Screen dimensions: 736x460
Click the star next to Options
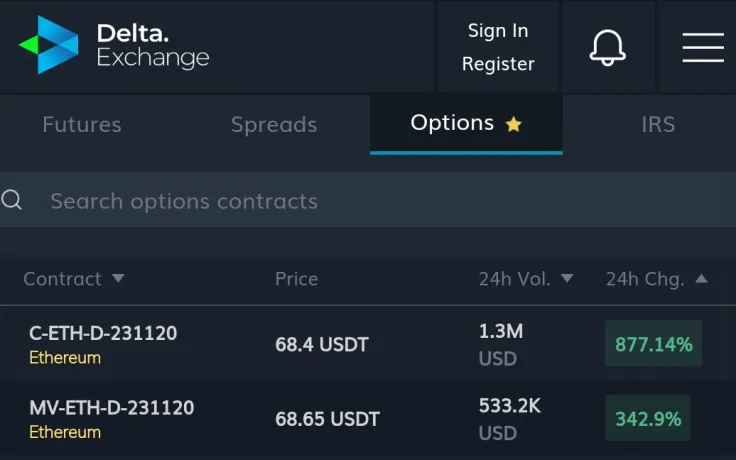click(513, 125)
